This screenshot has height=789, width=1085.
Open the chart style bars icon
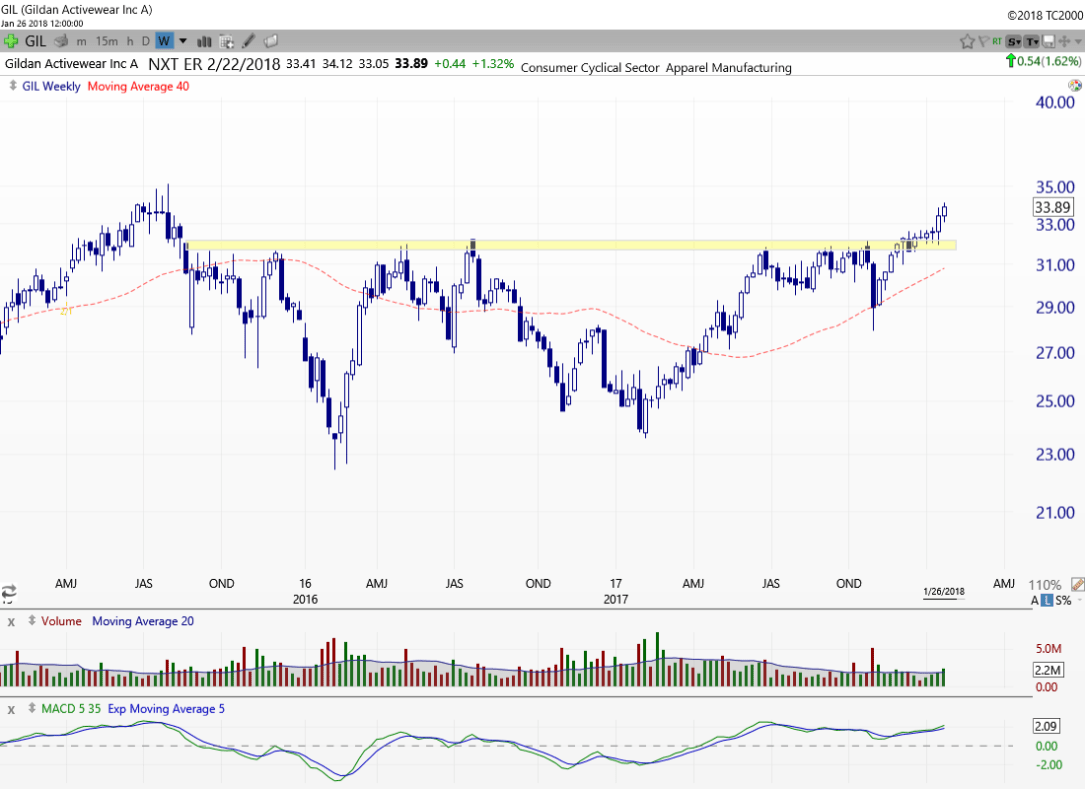click(x=205, y=41)
